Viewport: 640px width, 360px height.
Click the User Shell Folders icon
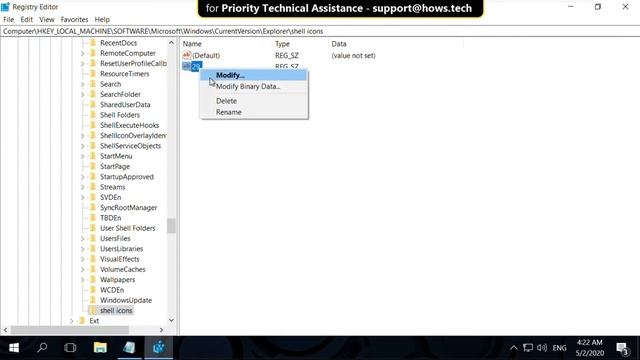coord(93,228)
